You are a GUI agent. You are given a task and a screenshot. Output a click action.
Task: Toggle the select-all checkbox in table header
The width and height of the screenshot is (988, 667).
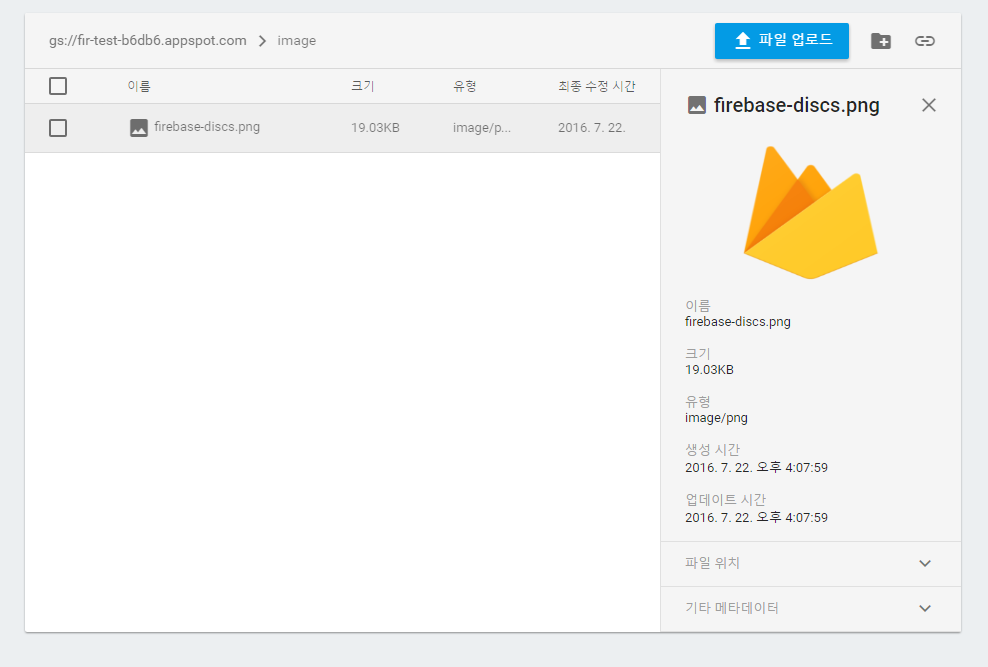tap(58, 86)
